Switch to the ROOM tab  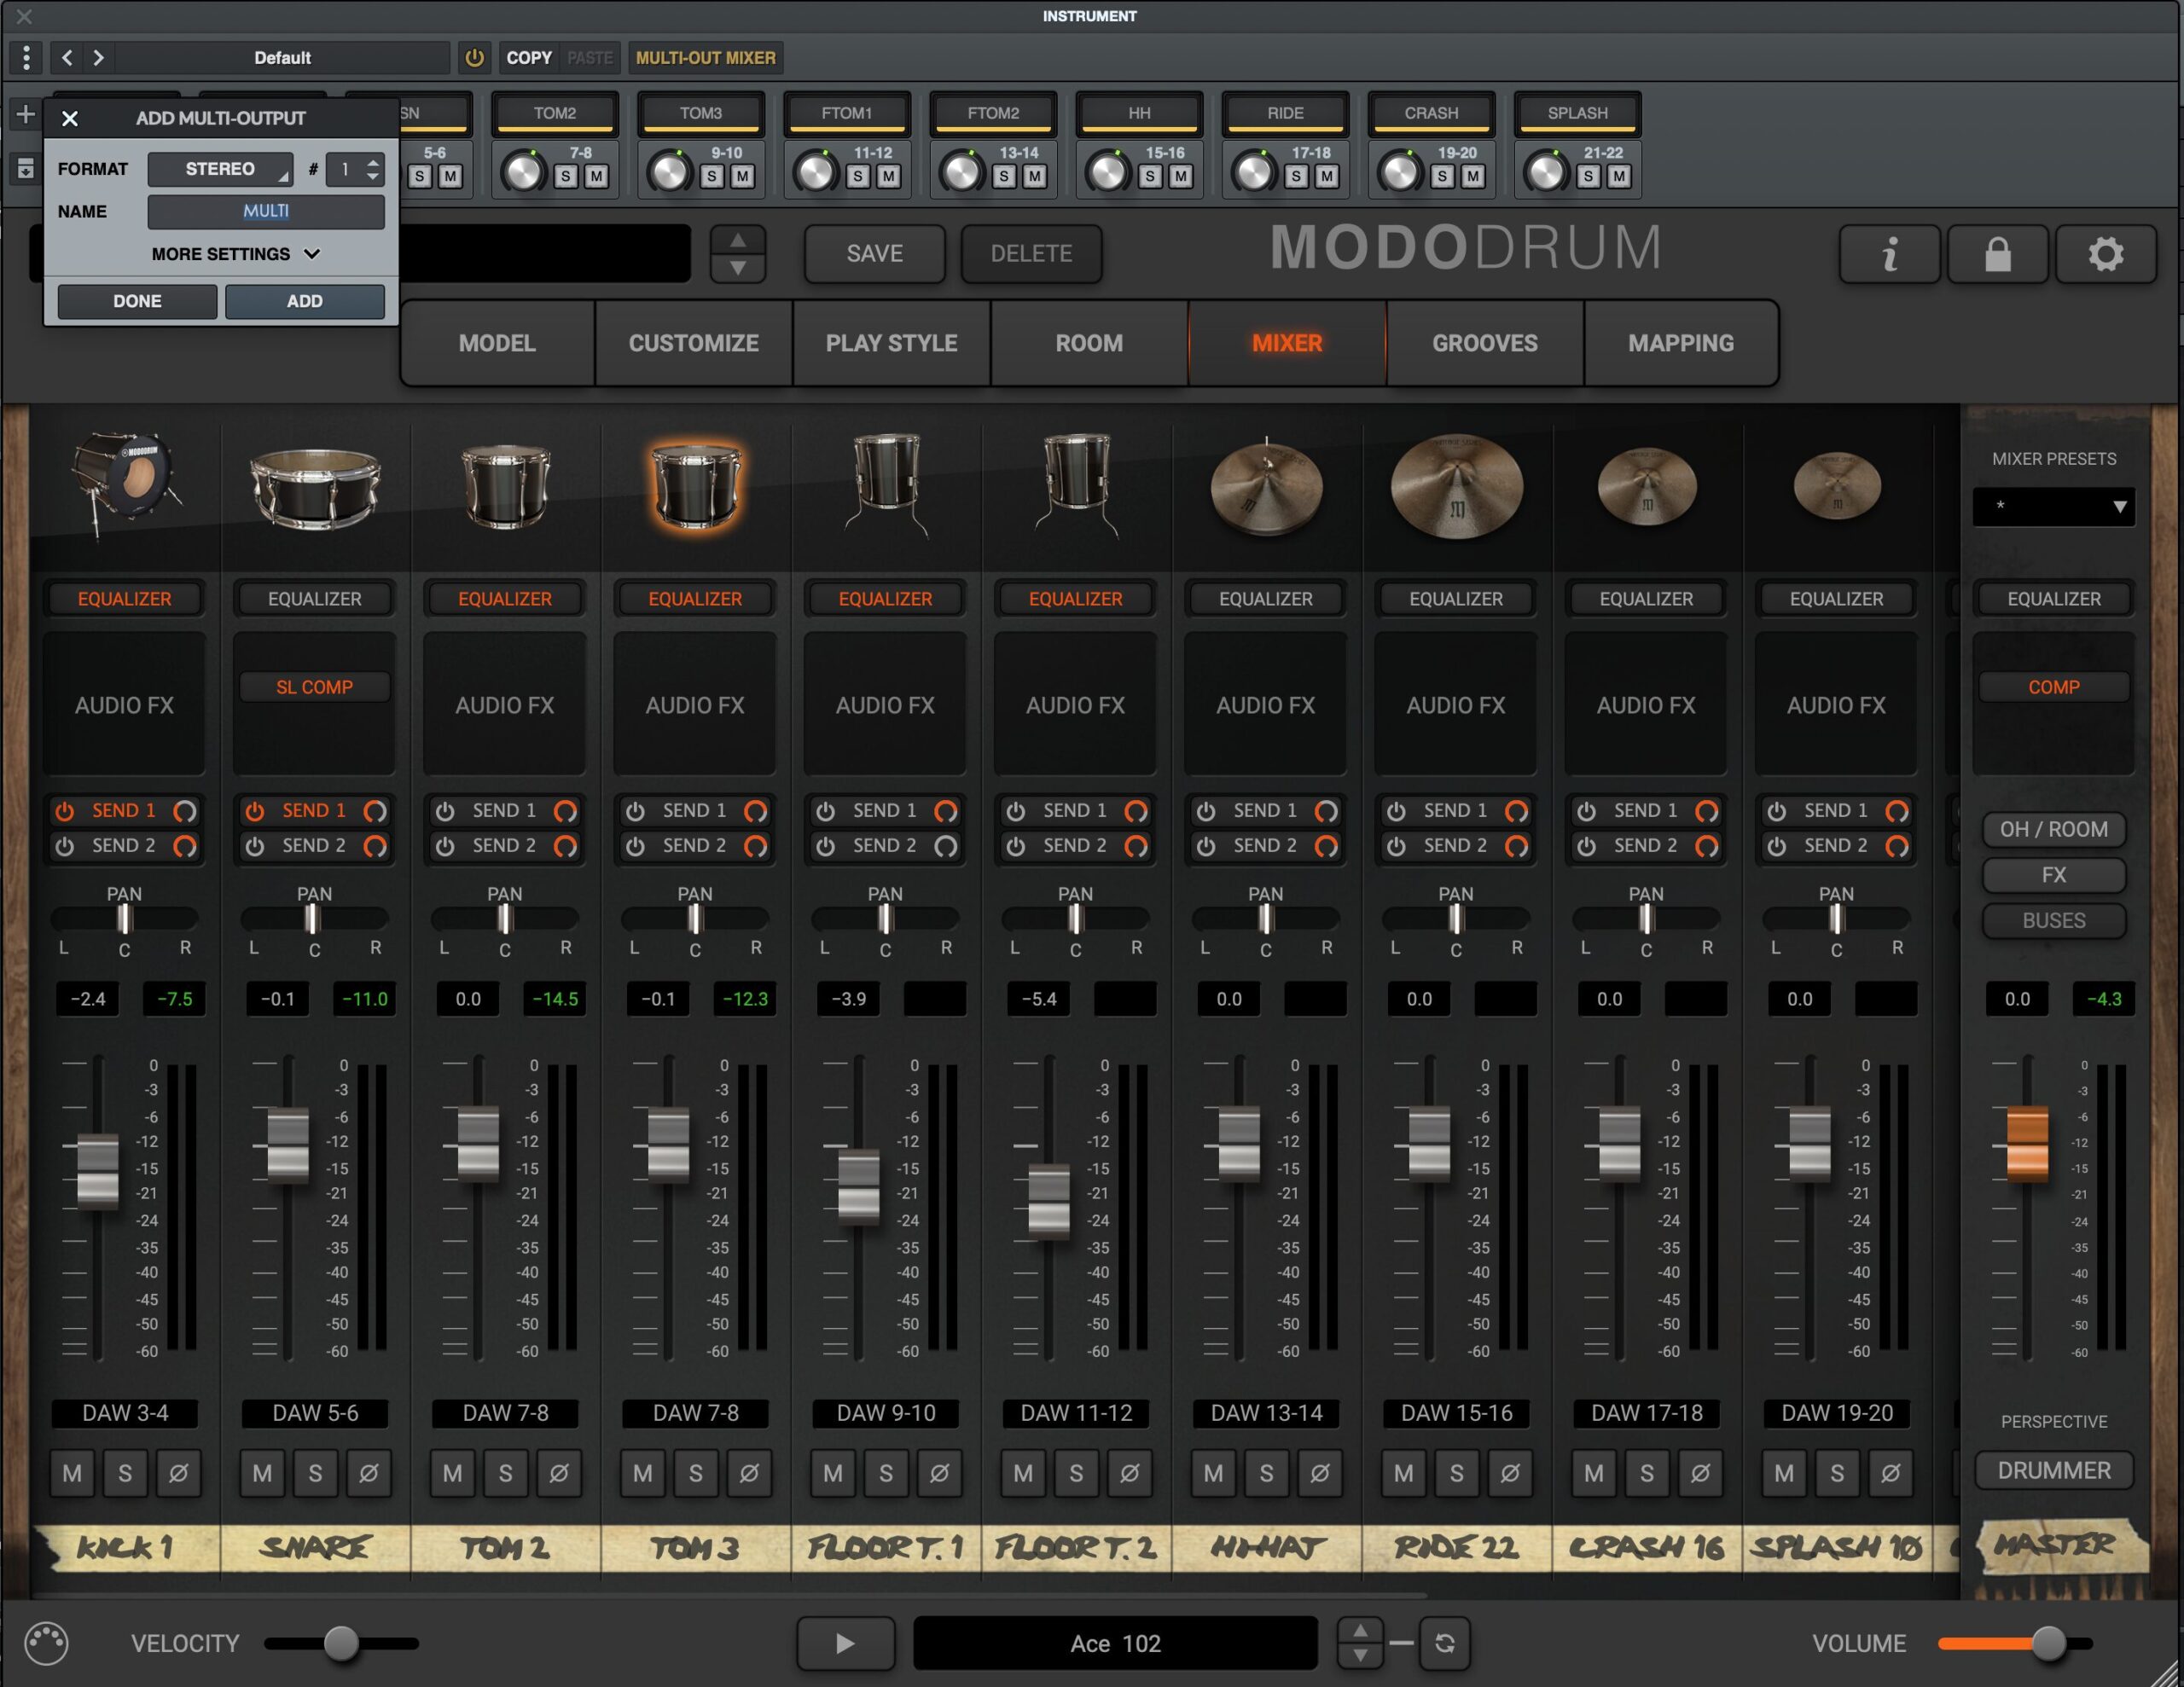[x=1089, y=343]
